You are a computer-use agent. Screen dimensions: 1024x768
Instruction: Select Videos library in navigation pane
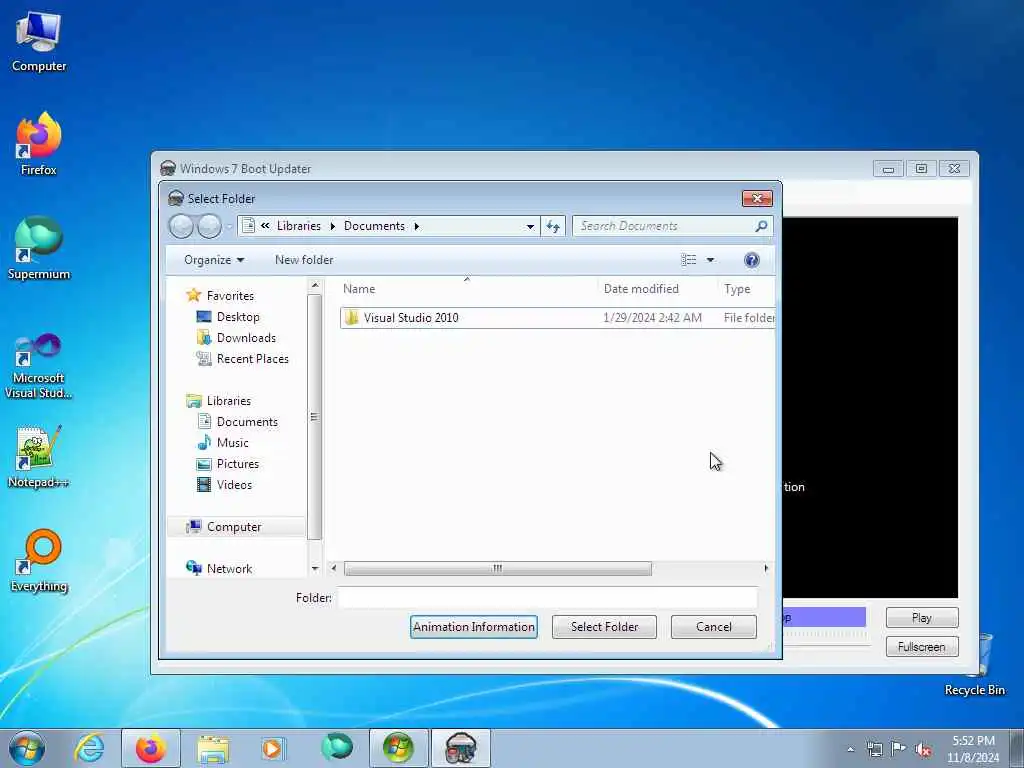tap(234, 485)
